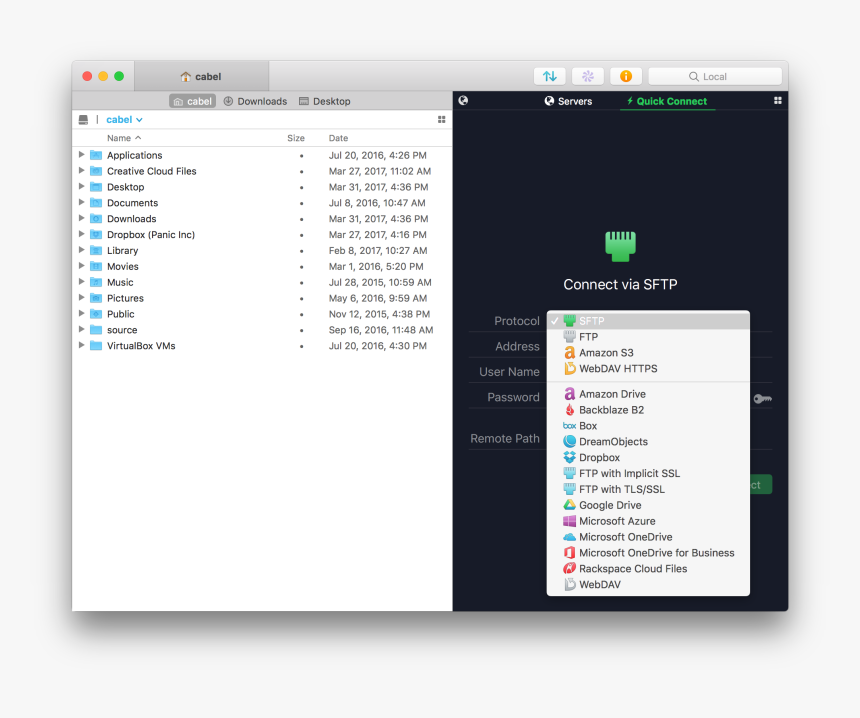
Task: Select DreamObjects protocol
Action: [648, 442]
